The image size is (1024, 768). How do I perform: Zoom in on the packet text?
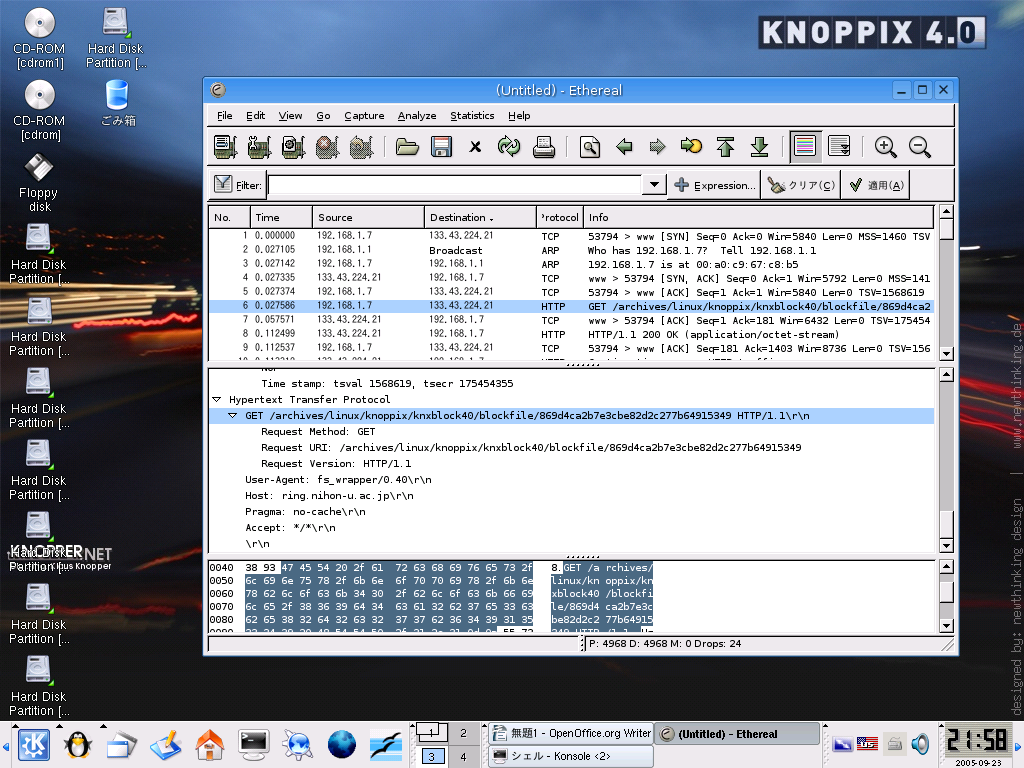(886, 146)
